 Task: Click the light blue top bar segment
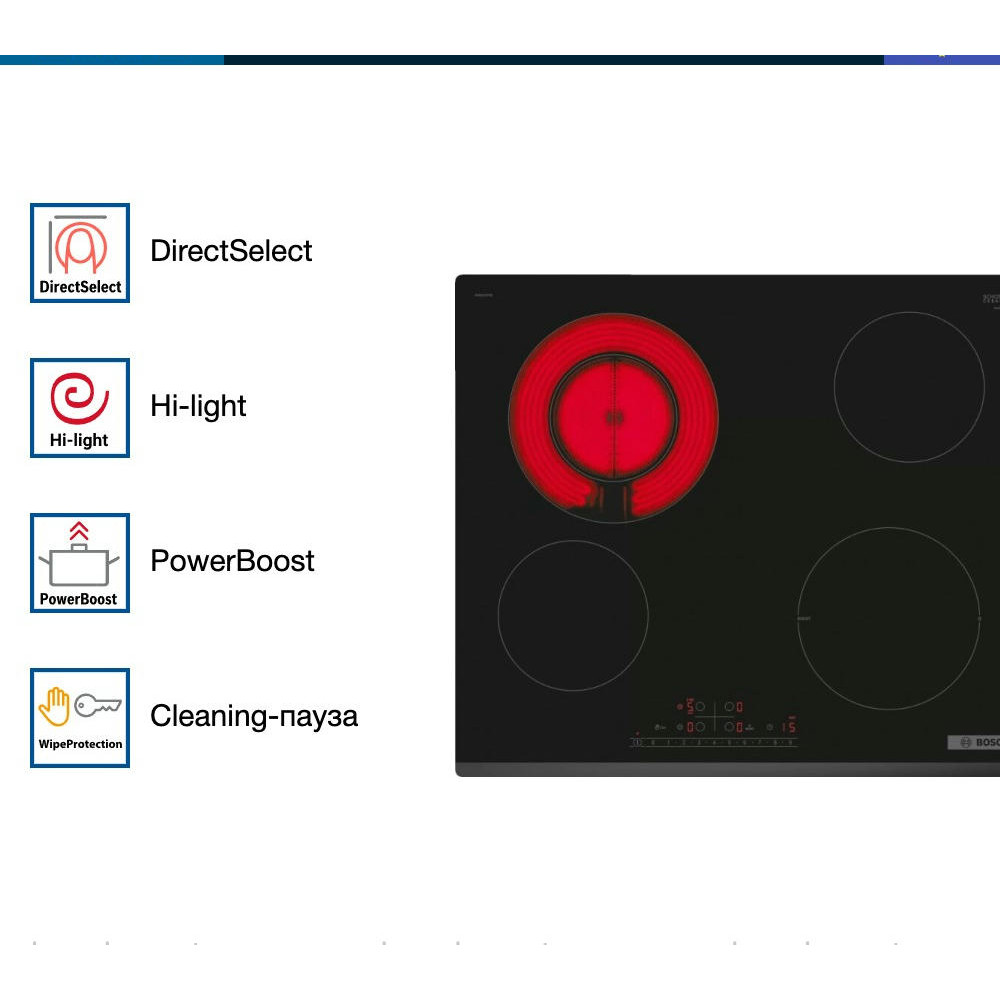(112, 60)
